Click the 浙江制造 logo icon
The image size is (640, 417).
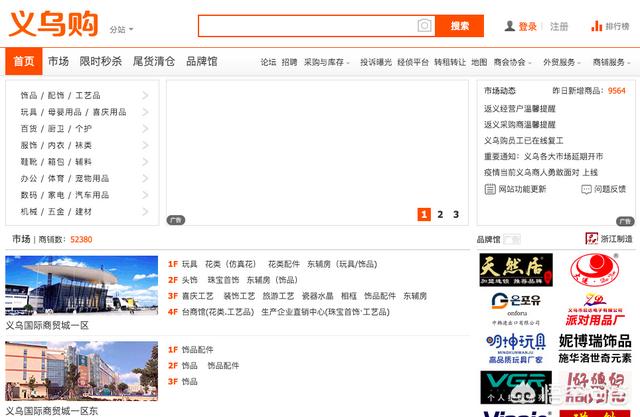click(591, 238)
